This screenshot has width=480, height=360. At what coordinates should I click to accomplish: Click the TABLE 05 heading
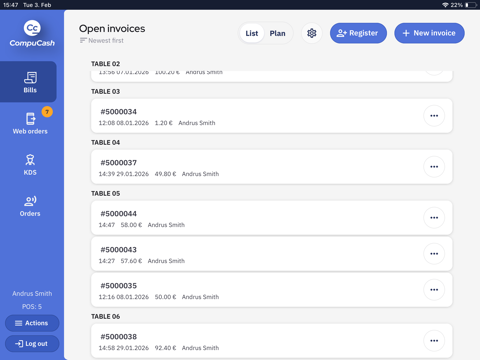(x=105, y=193)
